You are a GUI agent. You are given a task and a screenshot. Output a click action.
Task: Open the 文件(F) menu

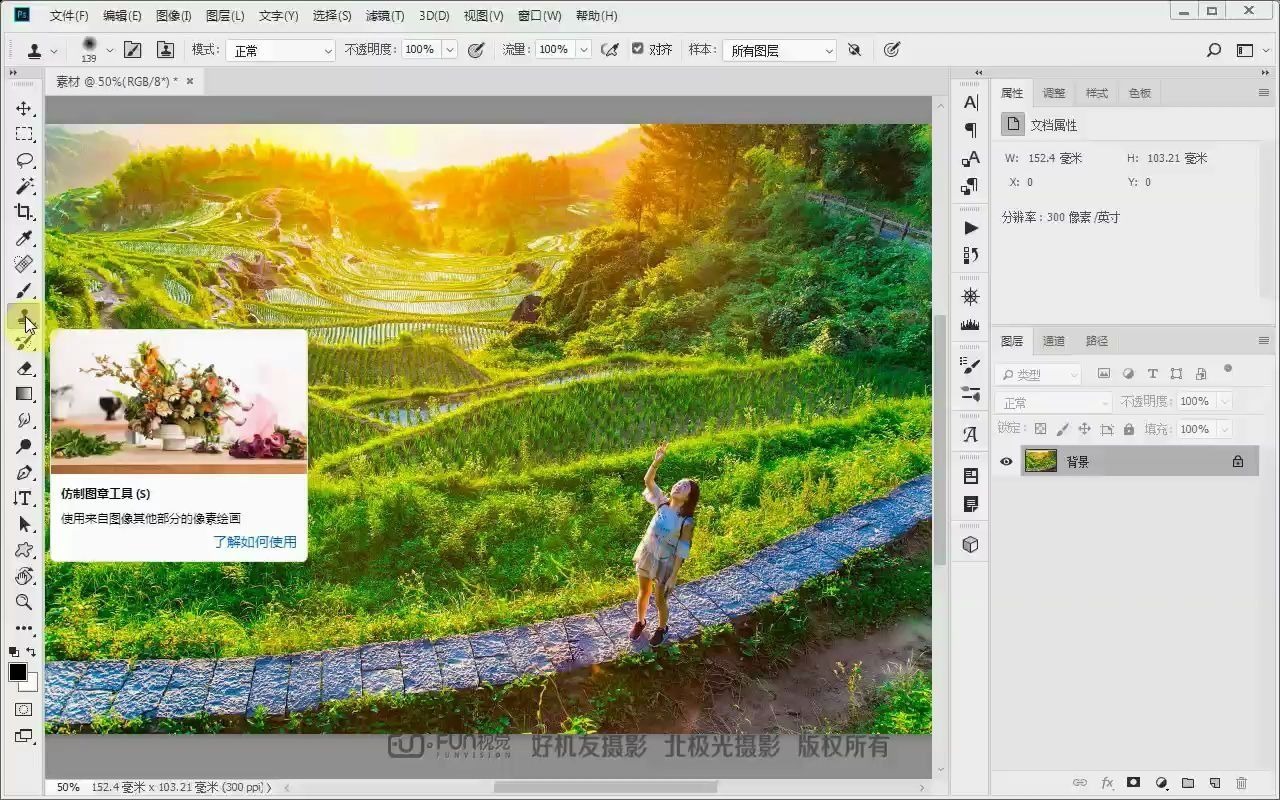pos(69,16)
